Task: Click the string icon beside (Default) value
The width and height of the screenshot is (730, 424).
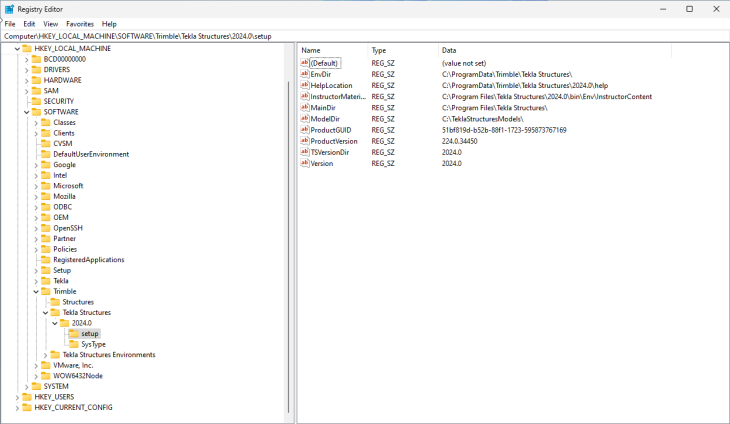Action: point(304,63)
